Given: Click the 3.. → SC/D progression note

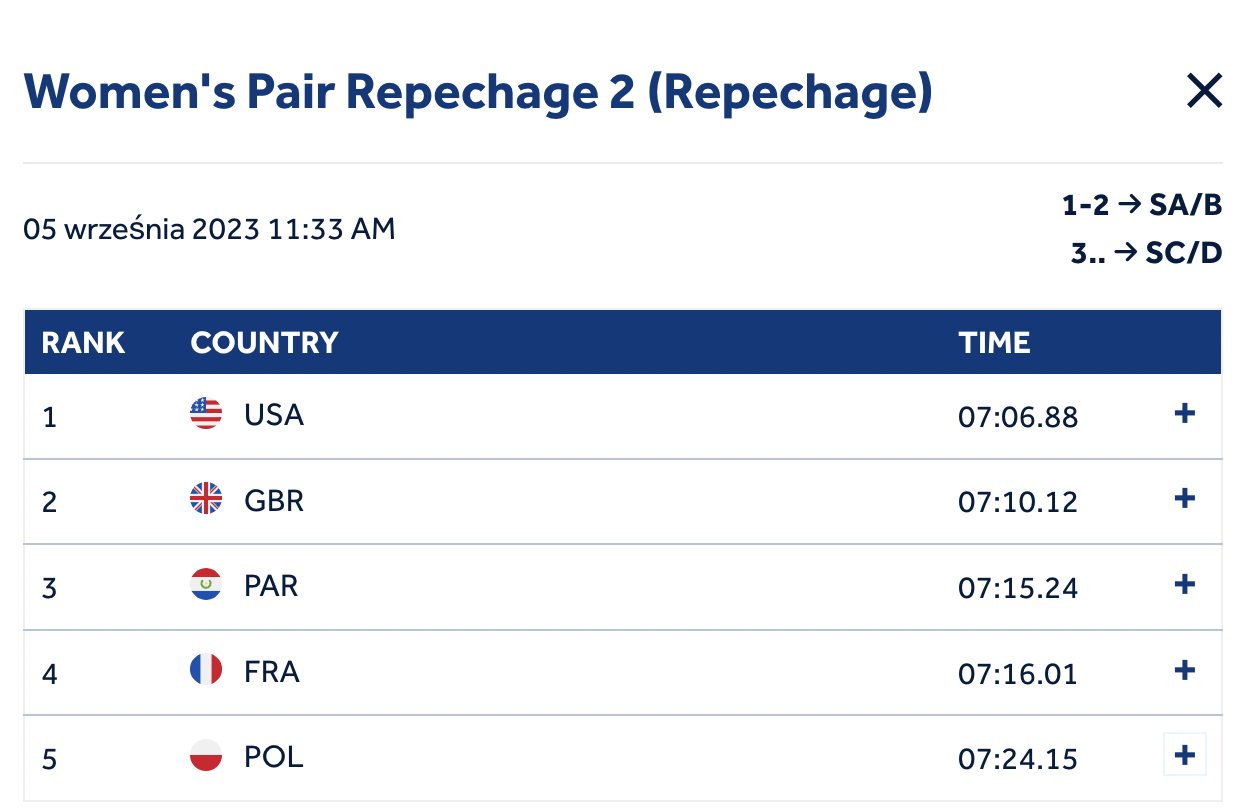Looking at the screenshot, I should [1146, 253].
